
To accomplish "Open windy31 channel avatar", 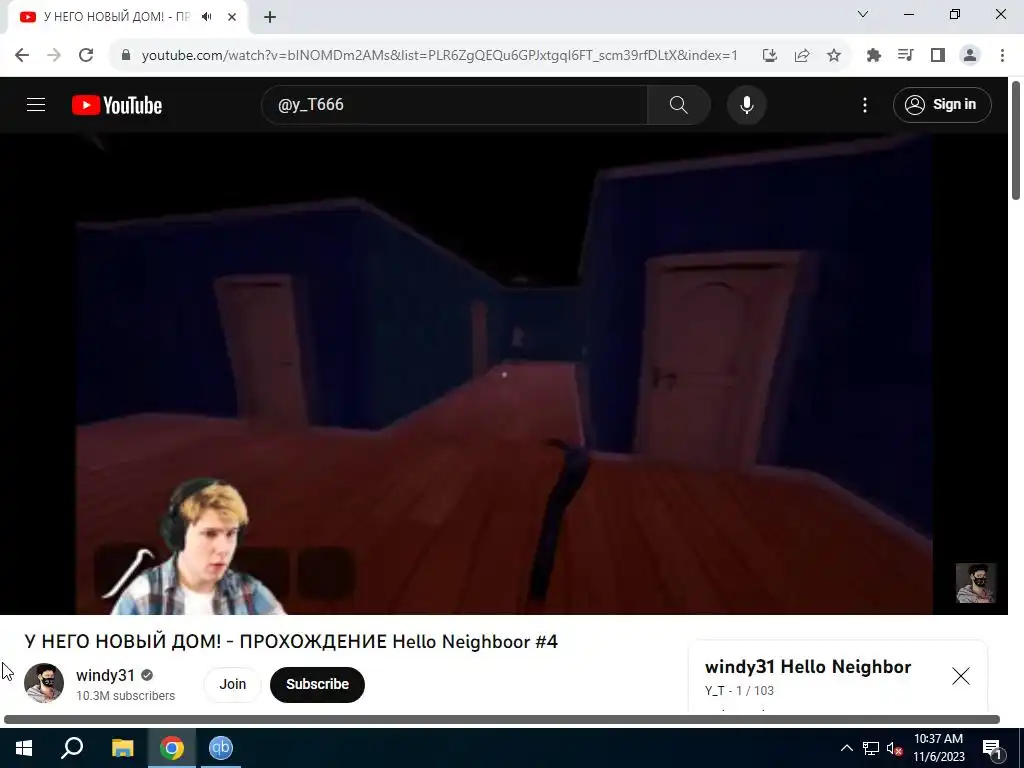I will click(x=44, y=683).
